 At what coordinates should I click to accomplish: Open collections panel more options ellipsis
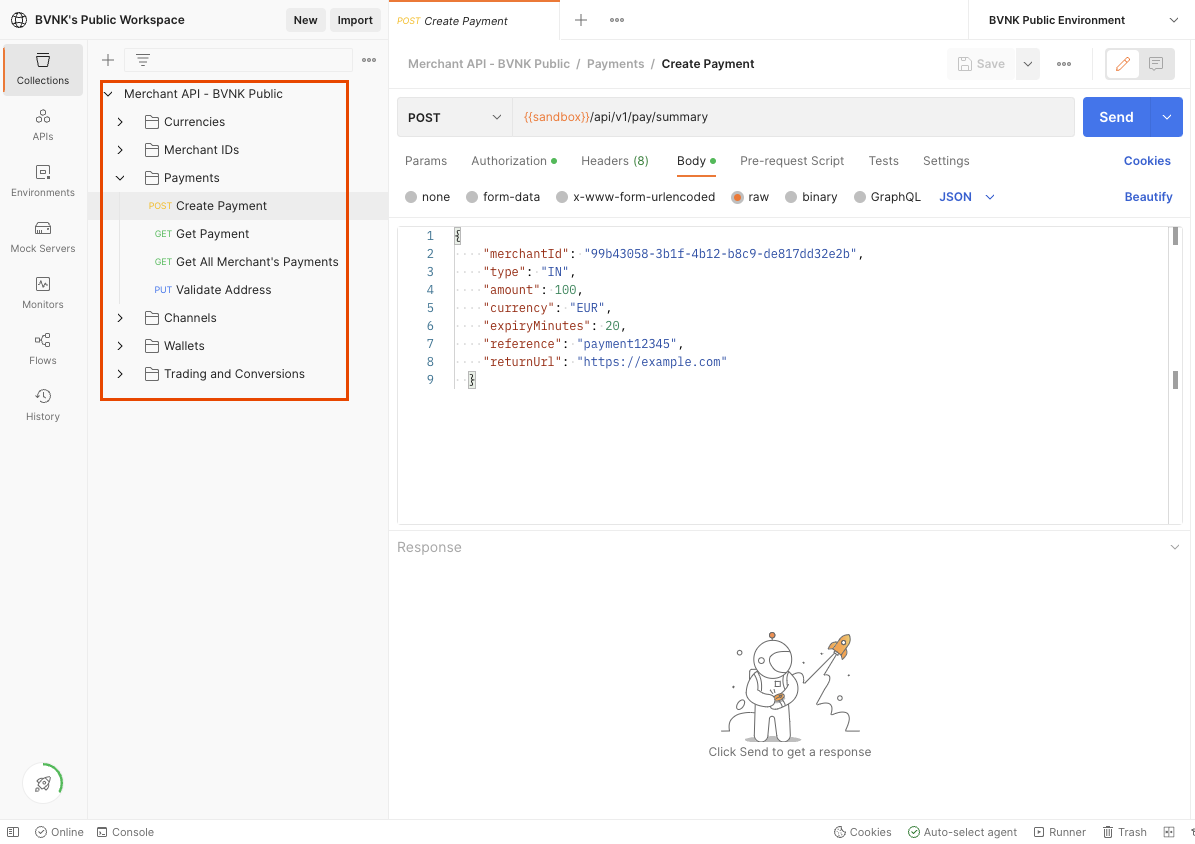(x=369, y=59)
